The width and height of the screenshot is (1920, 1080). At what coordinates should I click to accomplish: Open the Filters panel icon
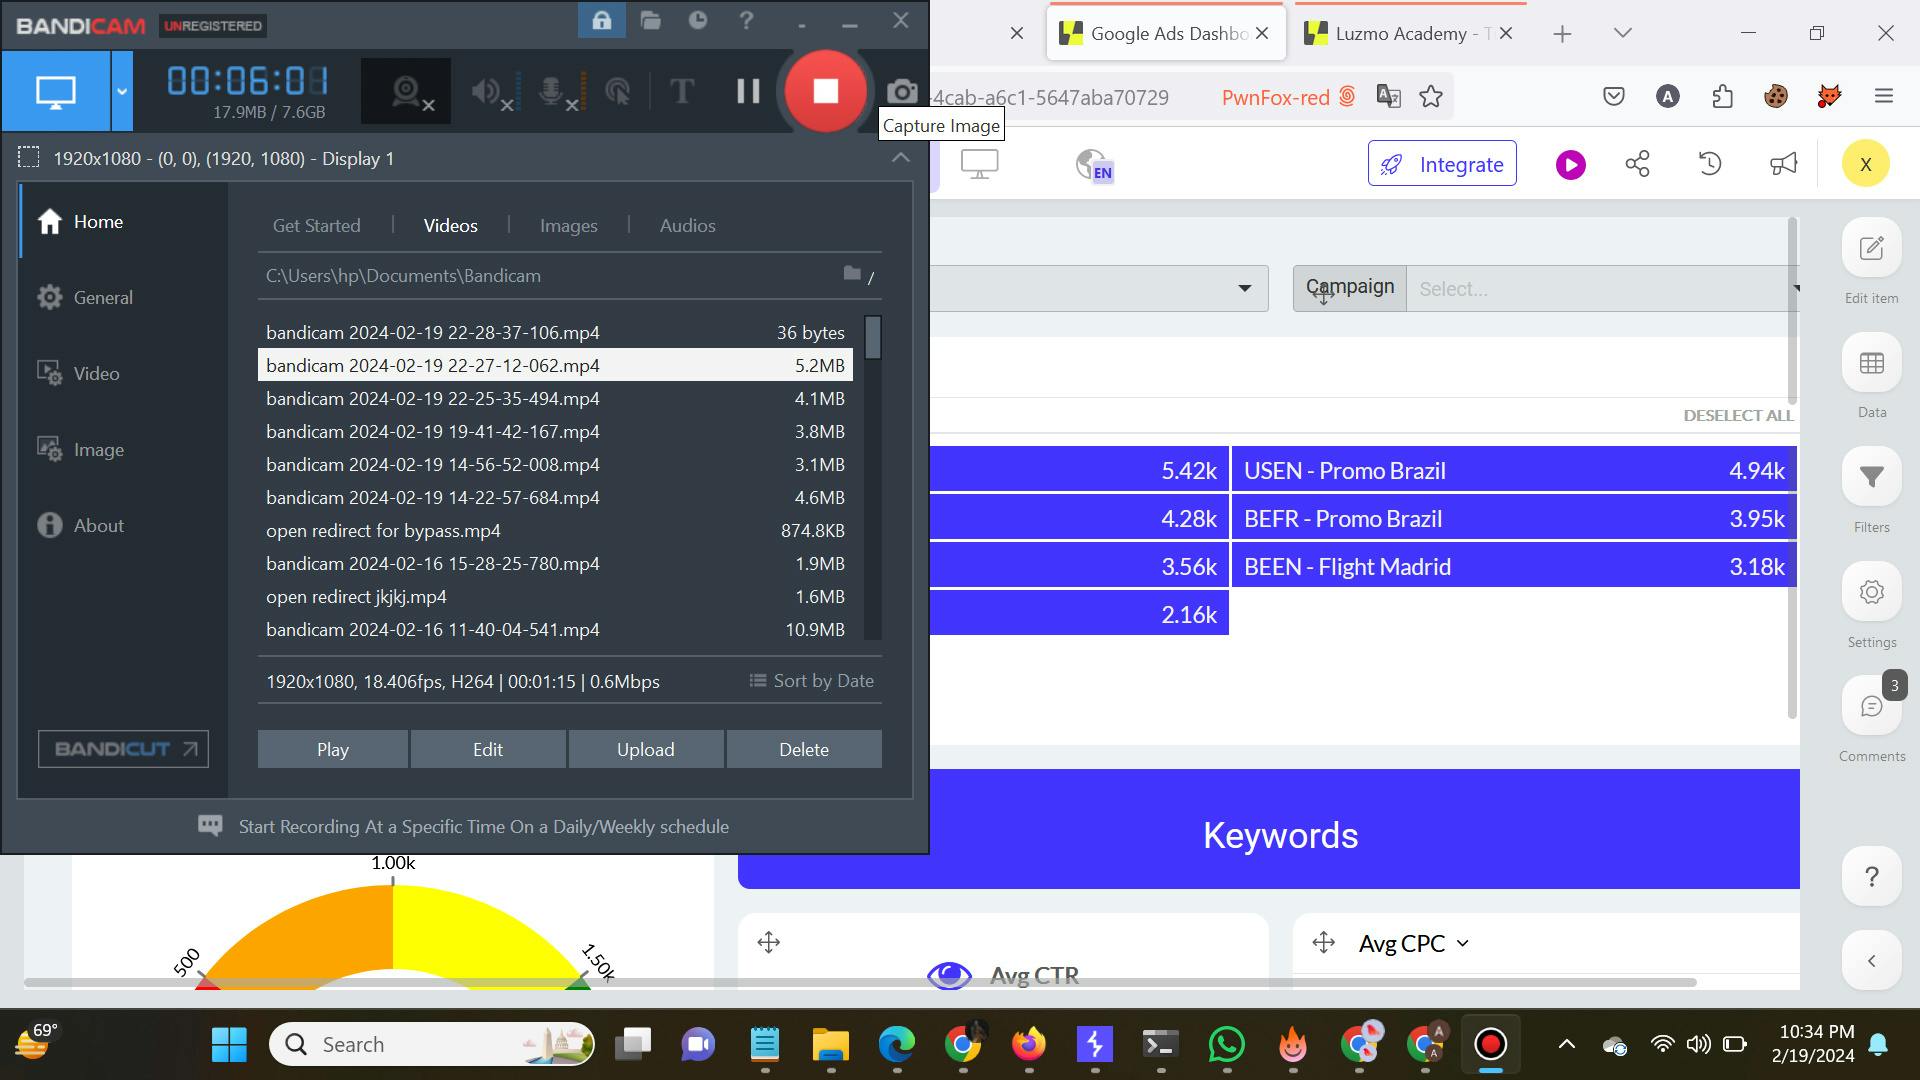tap(1871, 478)
